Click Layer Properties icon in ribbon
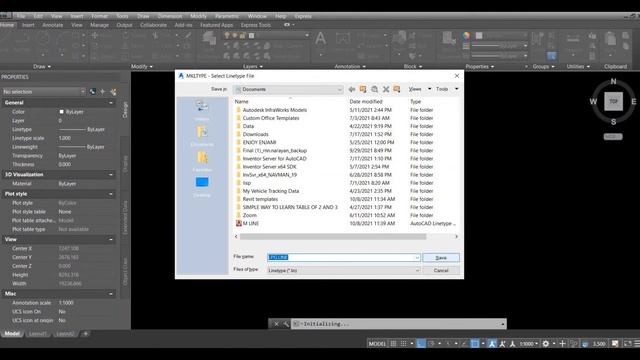Screen dimensions: 640x360 [209, 39]
